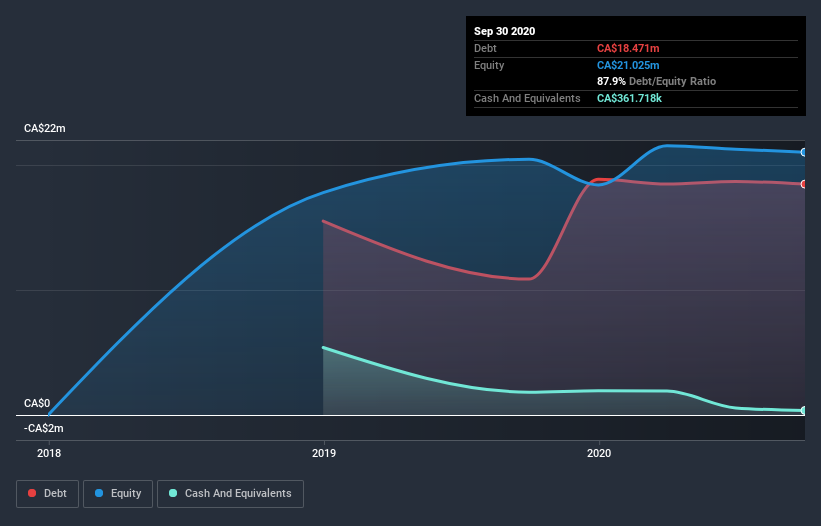The image size is (821, 526).
Task: Click the Equity endpoint marker on chart
Action: tap(804, 152)
